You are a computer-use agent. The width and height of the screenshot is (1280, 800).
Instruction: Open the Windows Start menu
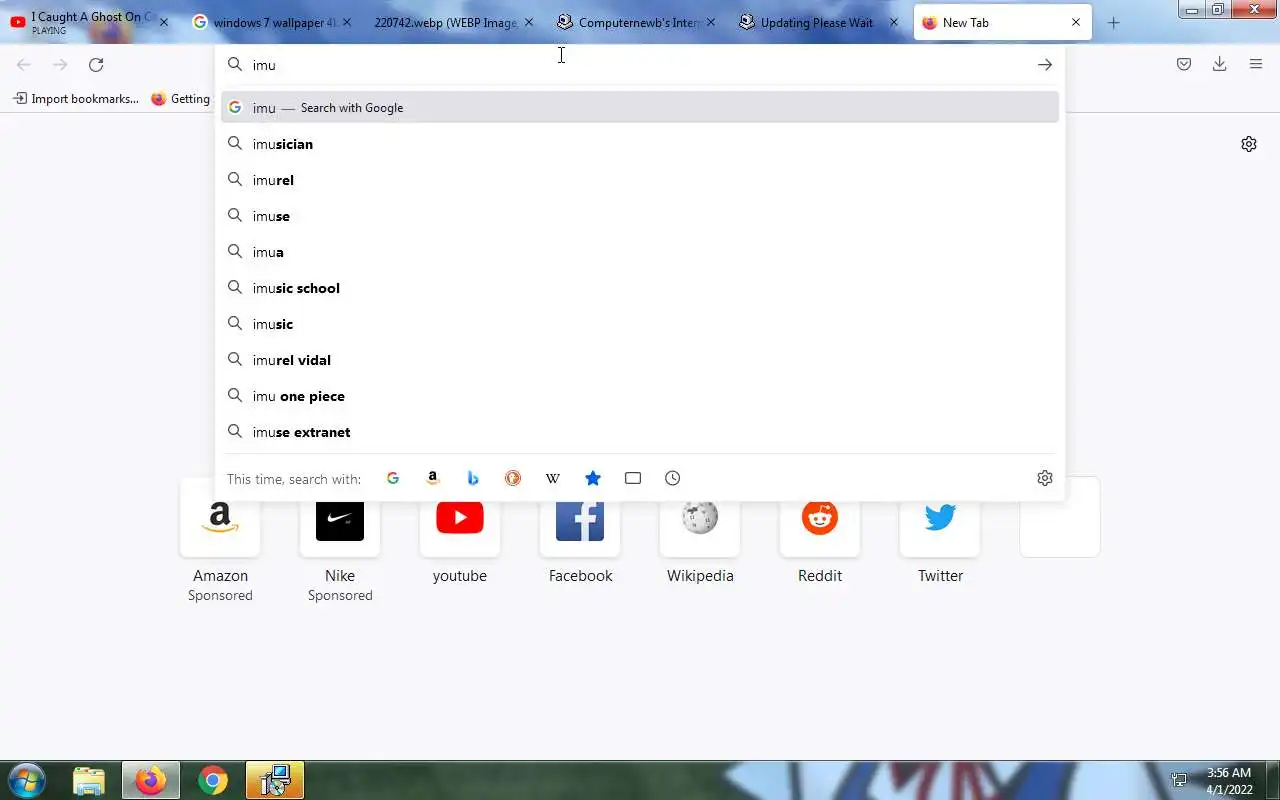click(x=26, y=780)
